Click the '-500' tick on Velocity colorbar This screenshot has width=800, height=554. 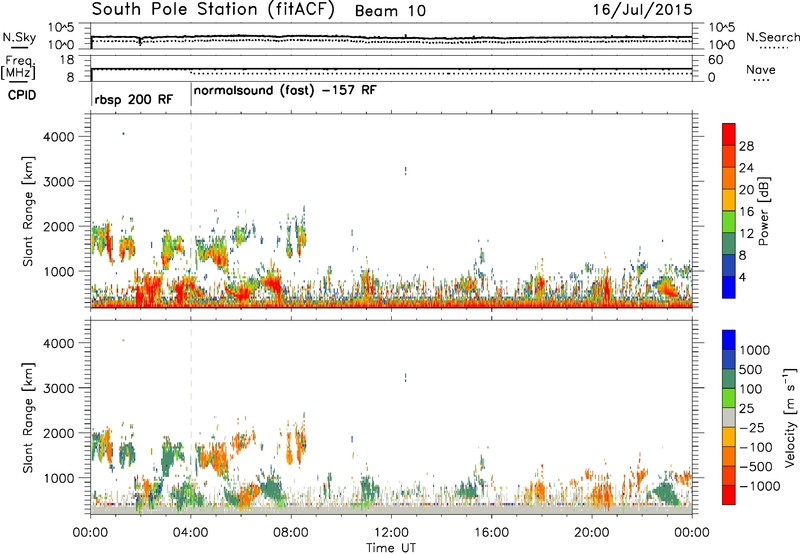[x=756, y=466]
